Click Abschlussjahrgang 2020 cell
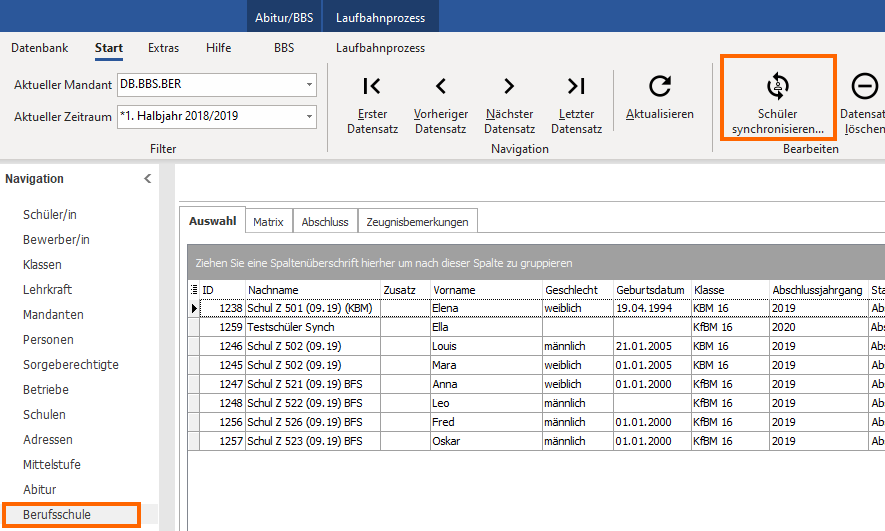 point(818,327)
